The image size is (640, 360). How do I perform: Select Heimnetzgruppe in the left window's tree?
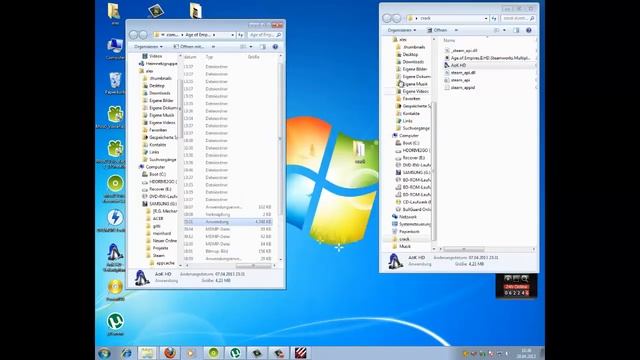[161, 64]
